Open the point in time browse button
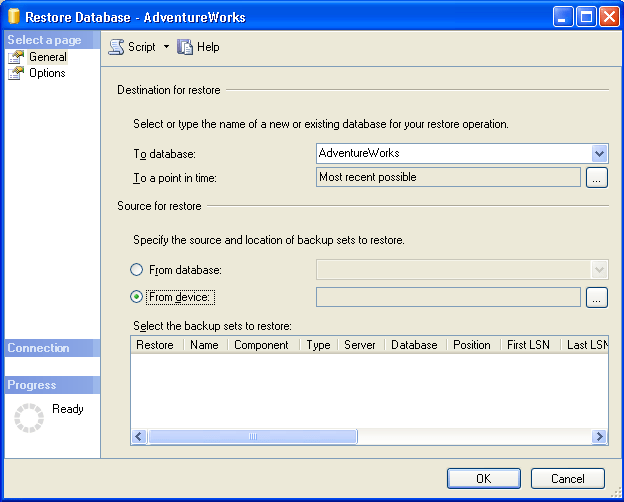624x502 pixels. click(x=597, y=178)
